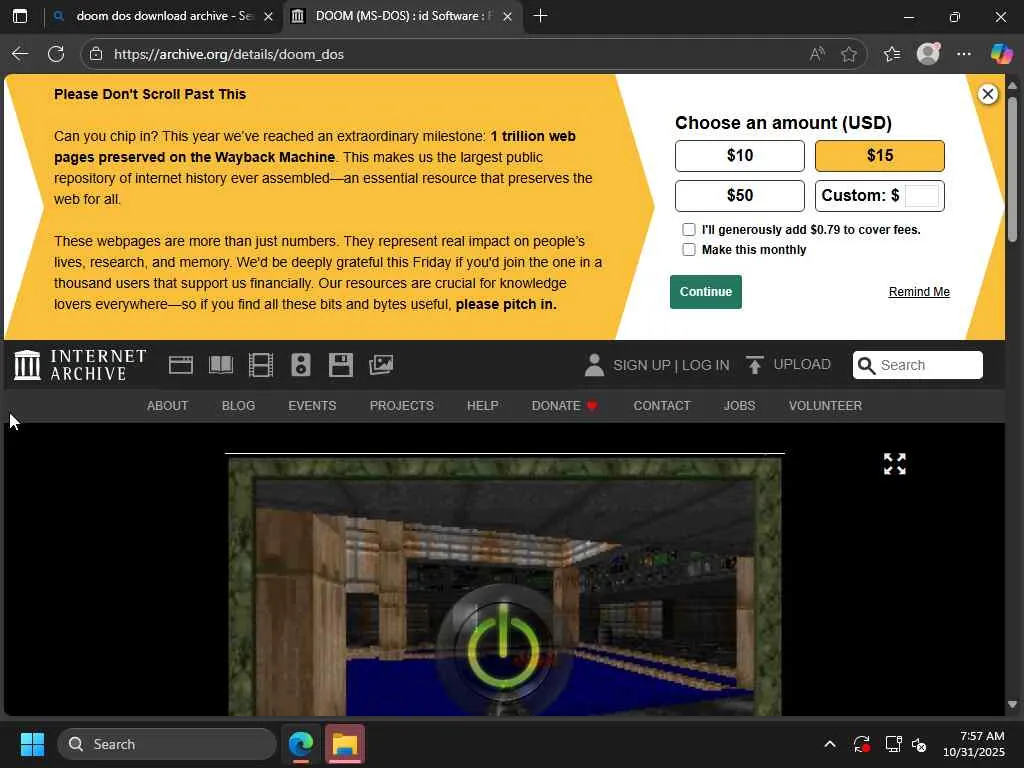The height and width of the screenshot is (768, 1024).
Task: Open the Texts book icon
Action: pyautogui.click(x=221, y=364)
